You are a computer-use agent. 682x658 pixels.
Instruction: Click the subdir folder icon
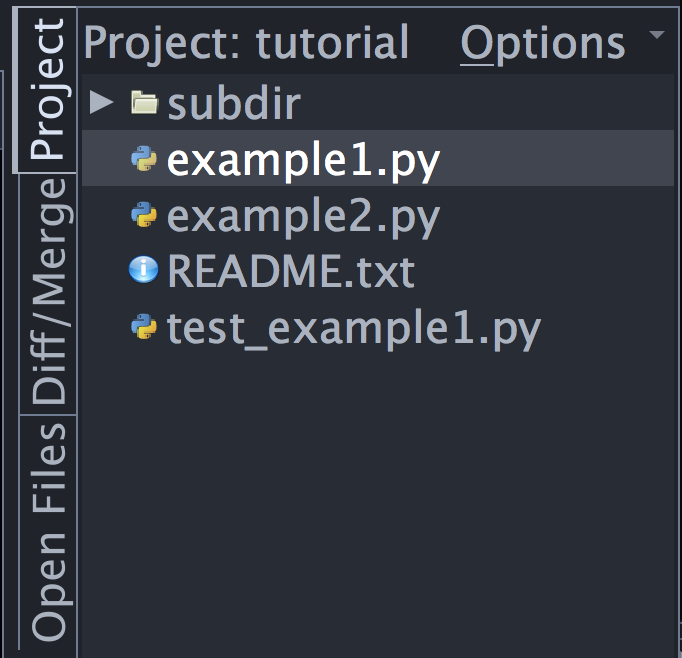coord(145,102)
